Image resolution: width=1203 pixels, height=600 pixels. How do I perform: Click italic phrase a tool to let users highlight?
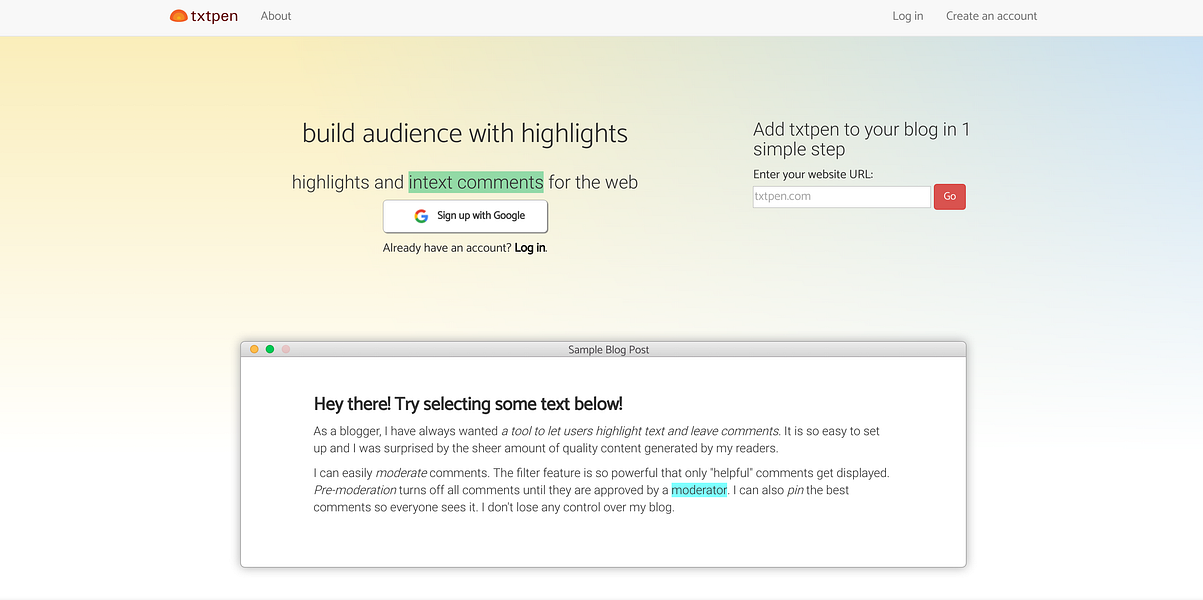[640, 431]
